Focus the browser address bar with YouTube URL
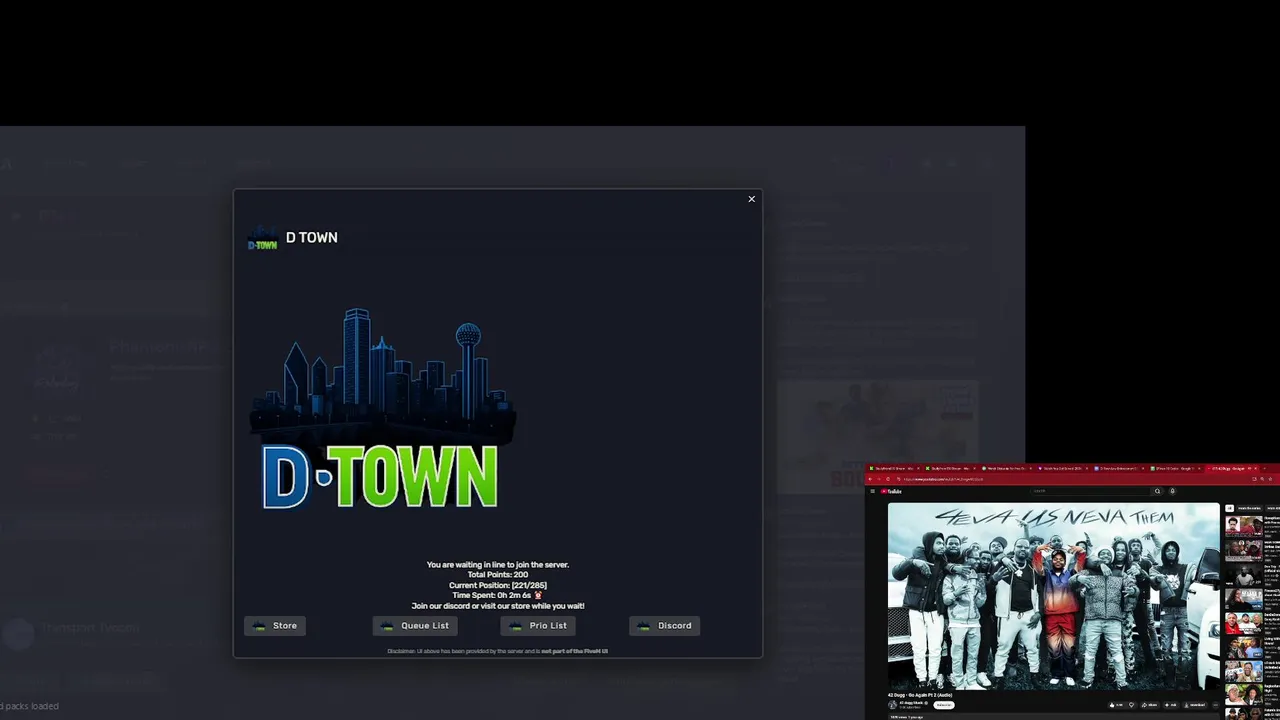Viewport: 1280px width, 720px height. click(1073, 479)
